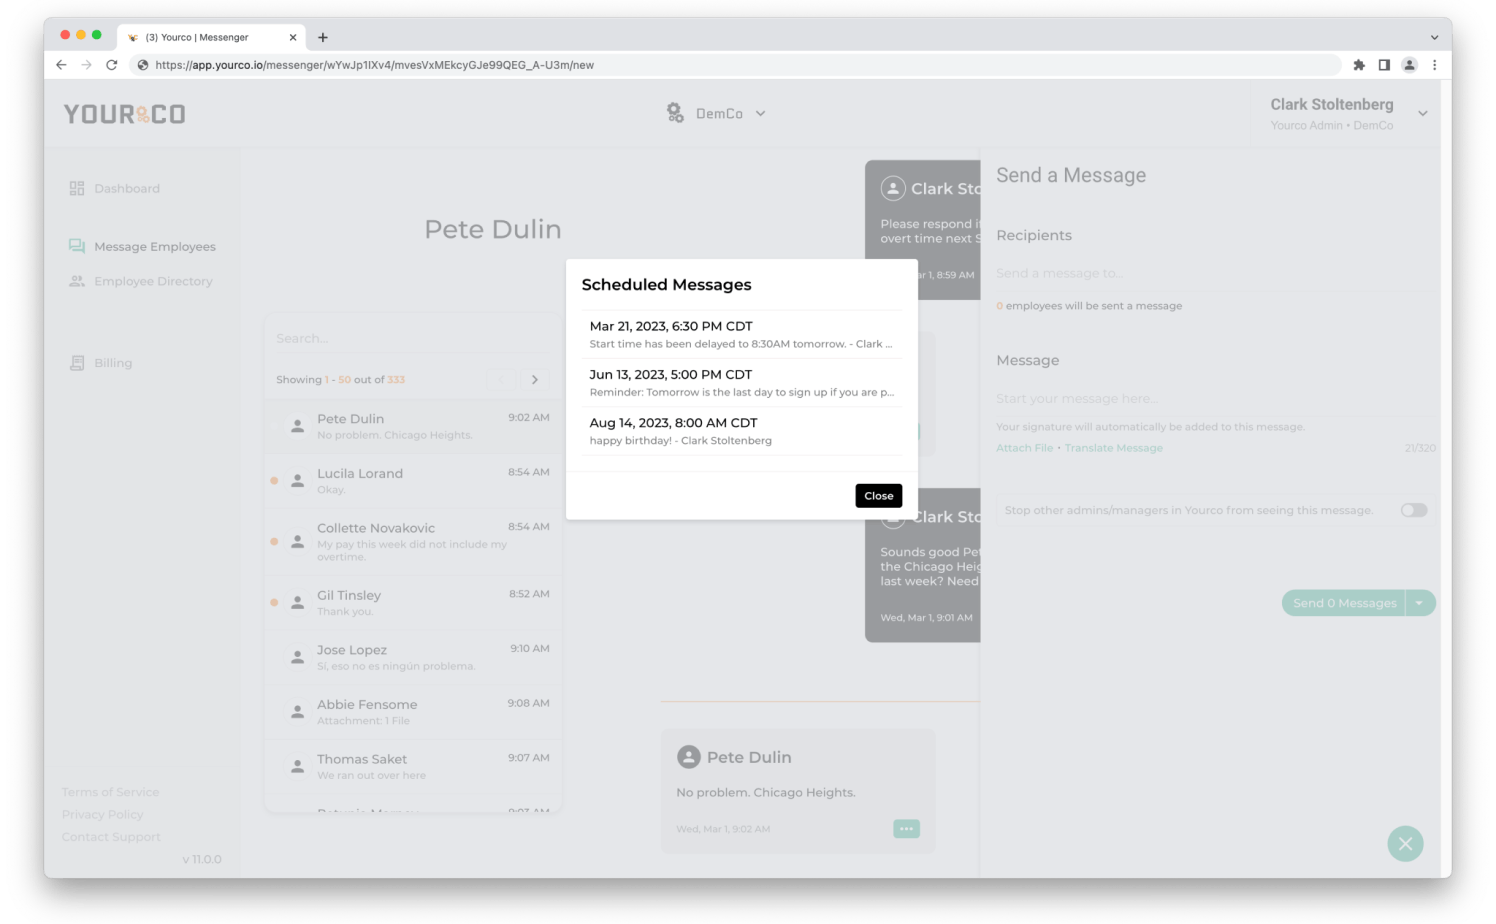Open a new browser tab with plus icon
The height and width of the screenshot is (924, 1496).
click(323, 38)
